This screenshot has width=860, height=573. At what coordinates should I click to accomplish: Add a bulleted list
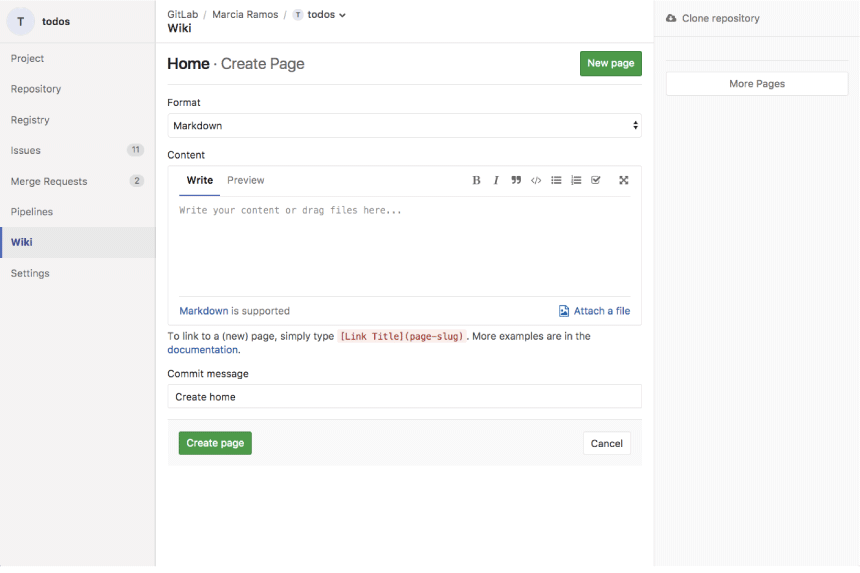tap(556, 180)
